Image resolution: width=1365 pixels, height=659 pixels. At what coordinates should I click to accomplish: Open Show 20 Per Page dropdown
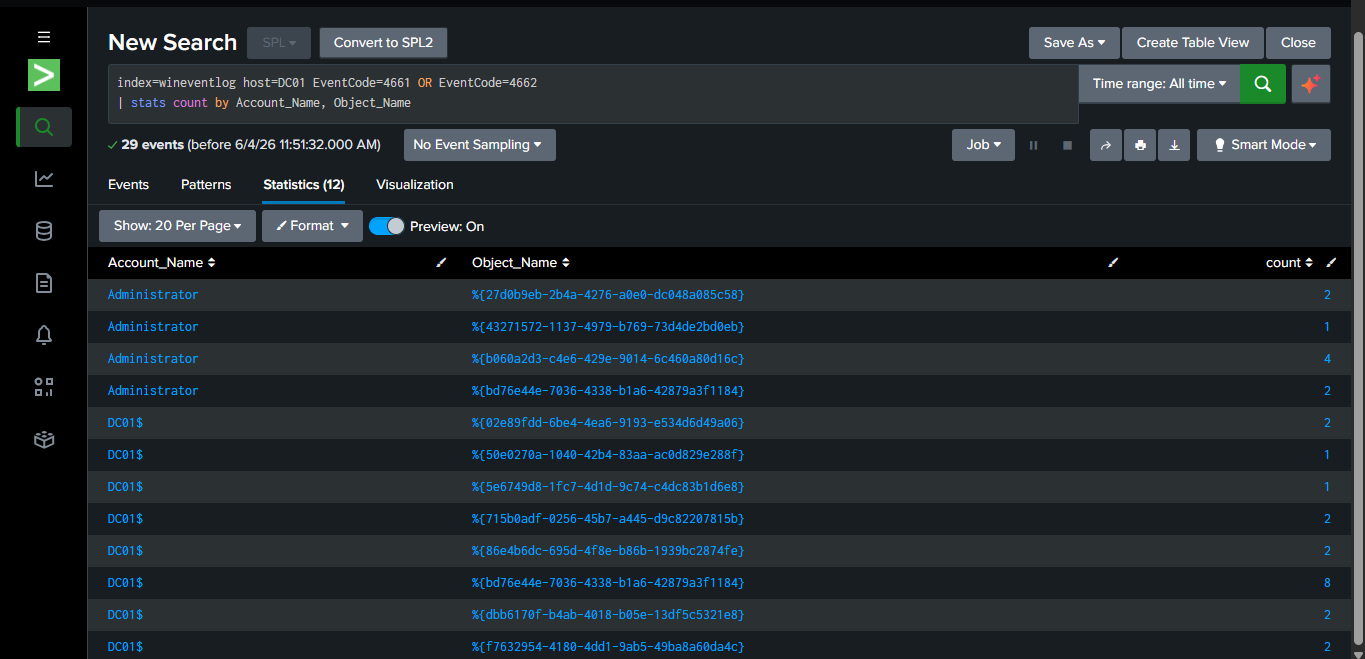[177, 226]
